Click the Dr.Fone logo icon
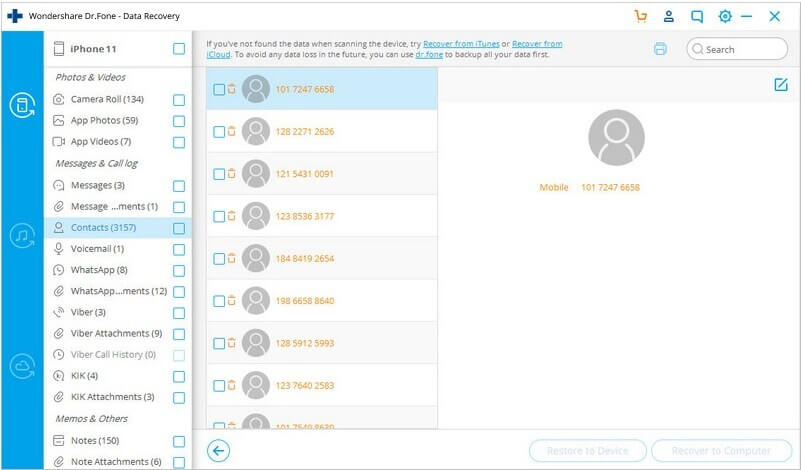The height and width of the screenshot is (470, 801). point(15,16)
